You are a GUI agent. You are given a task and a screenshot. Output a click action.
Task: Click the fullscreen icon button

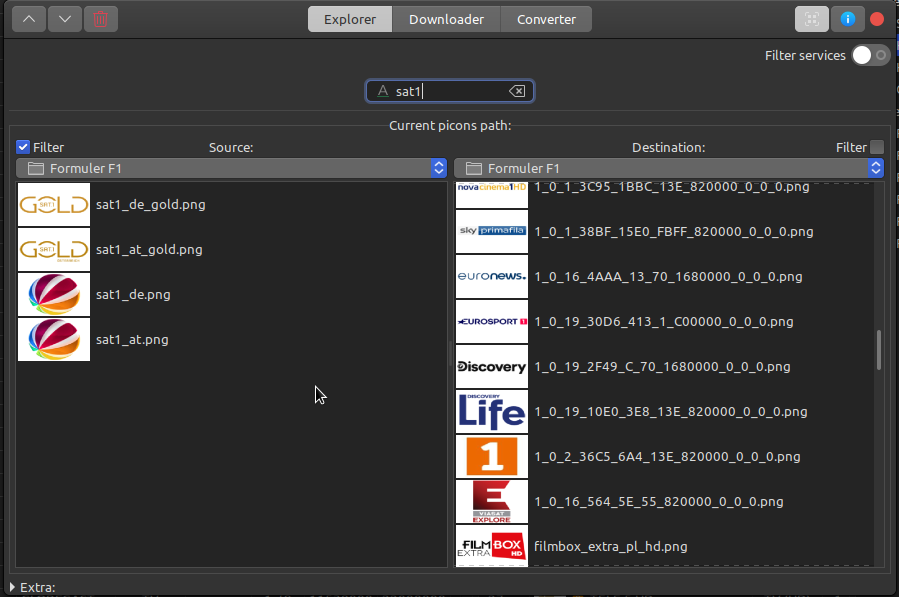tap(811, 19)
